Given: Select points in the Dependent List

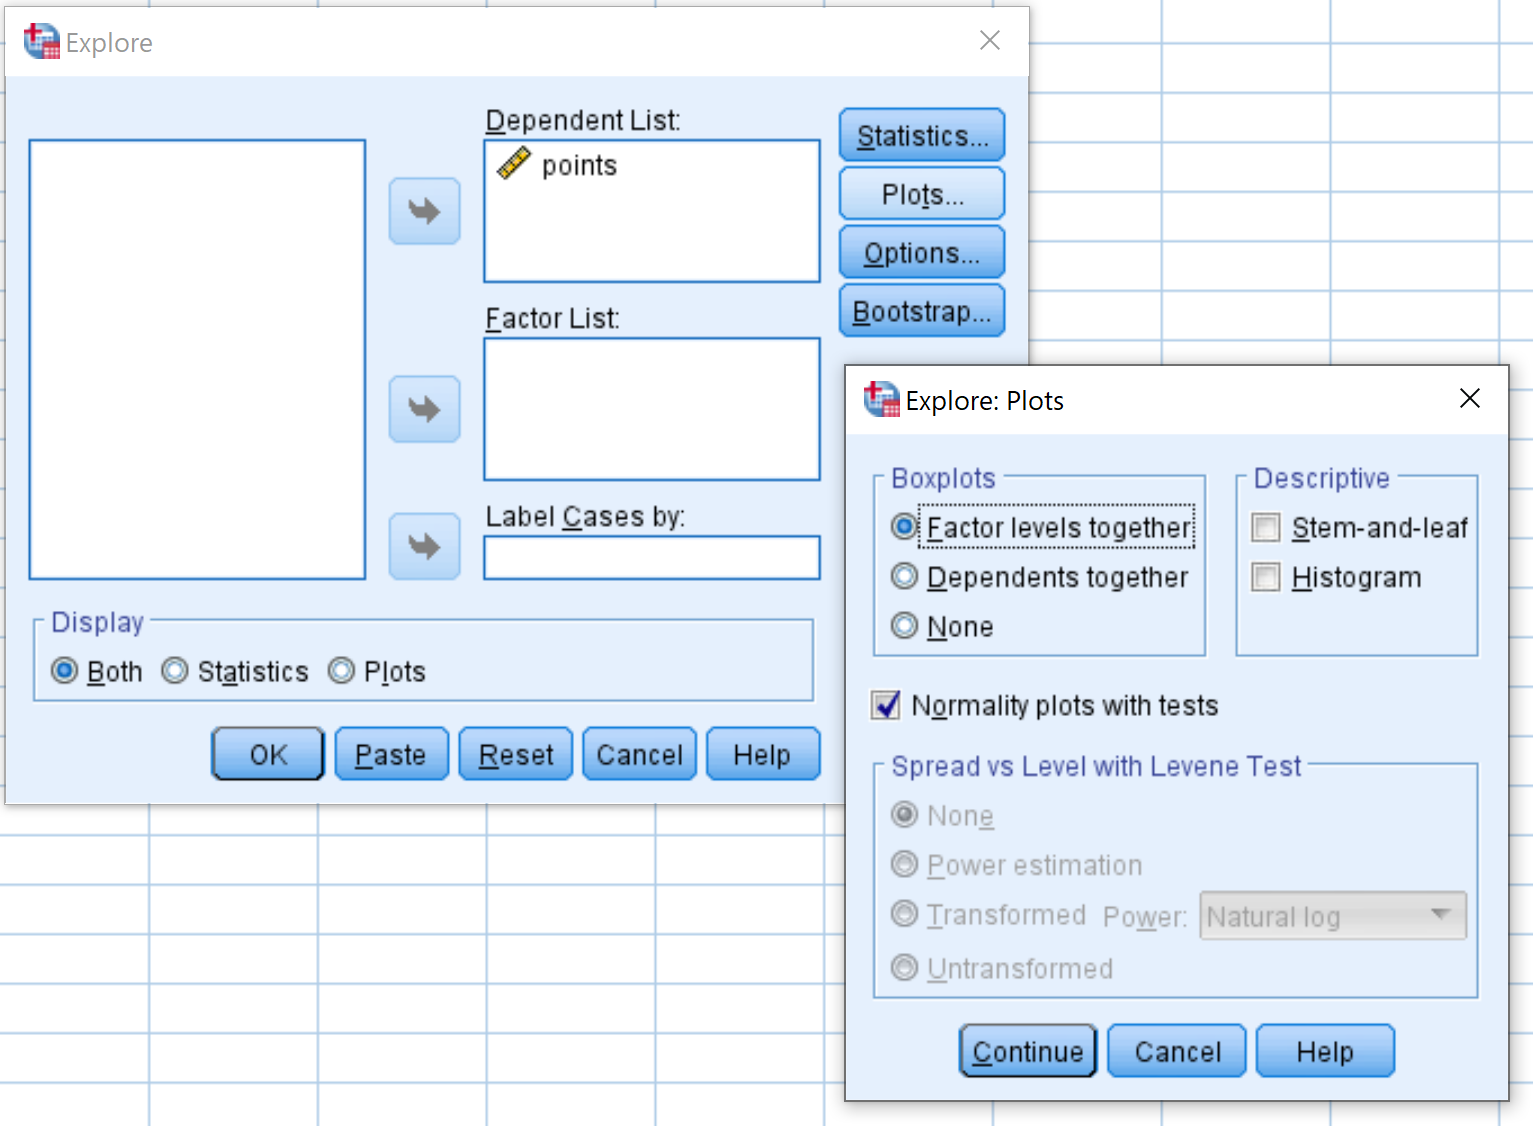Looking at the screenshot, I should pyautogui.click(x=579, y=165).
